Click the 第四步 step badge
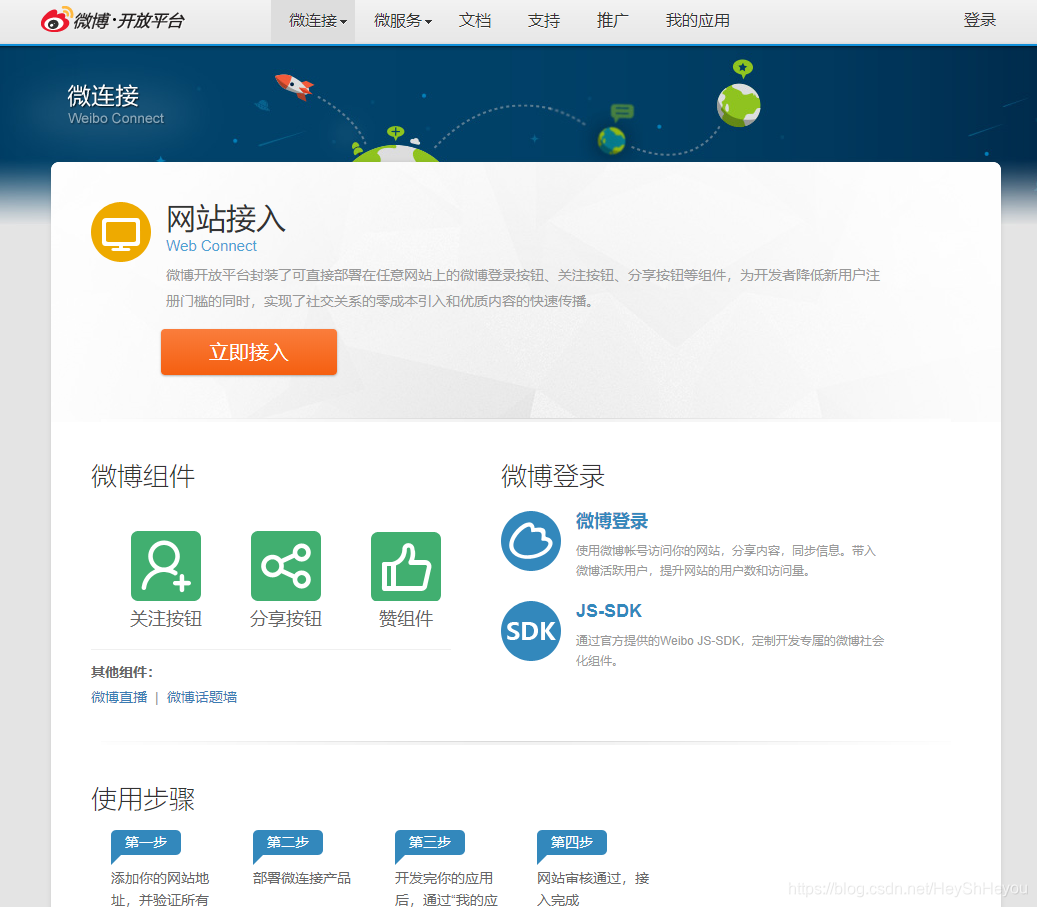Screen dimensions: 1037x907 [571, 843]
